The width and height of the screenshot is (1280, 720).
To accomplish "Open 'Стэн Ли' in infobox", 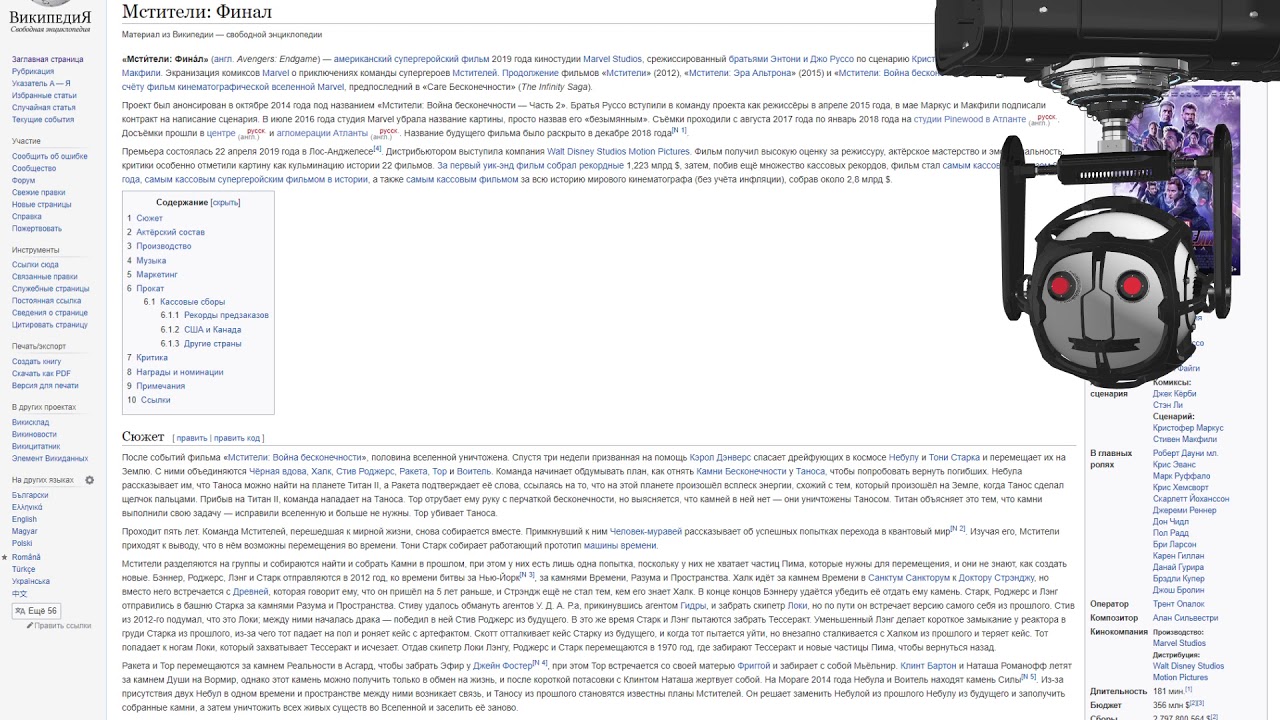I will pos(1167,405).
